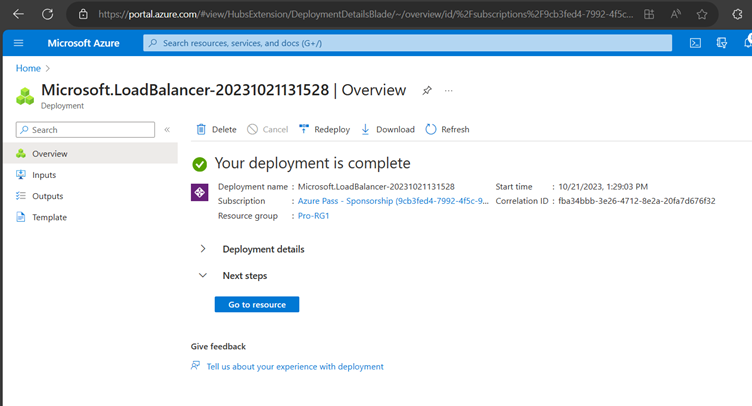This screenshot has height=406, width=752.
Task: Expand Deployment details section
Action: [263, 249]
